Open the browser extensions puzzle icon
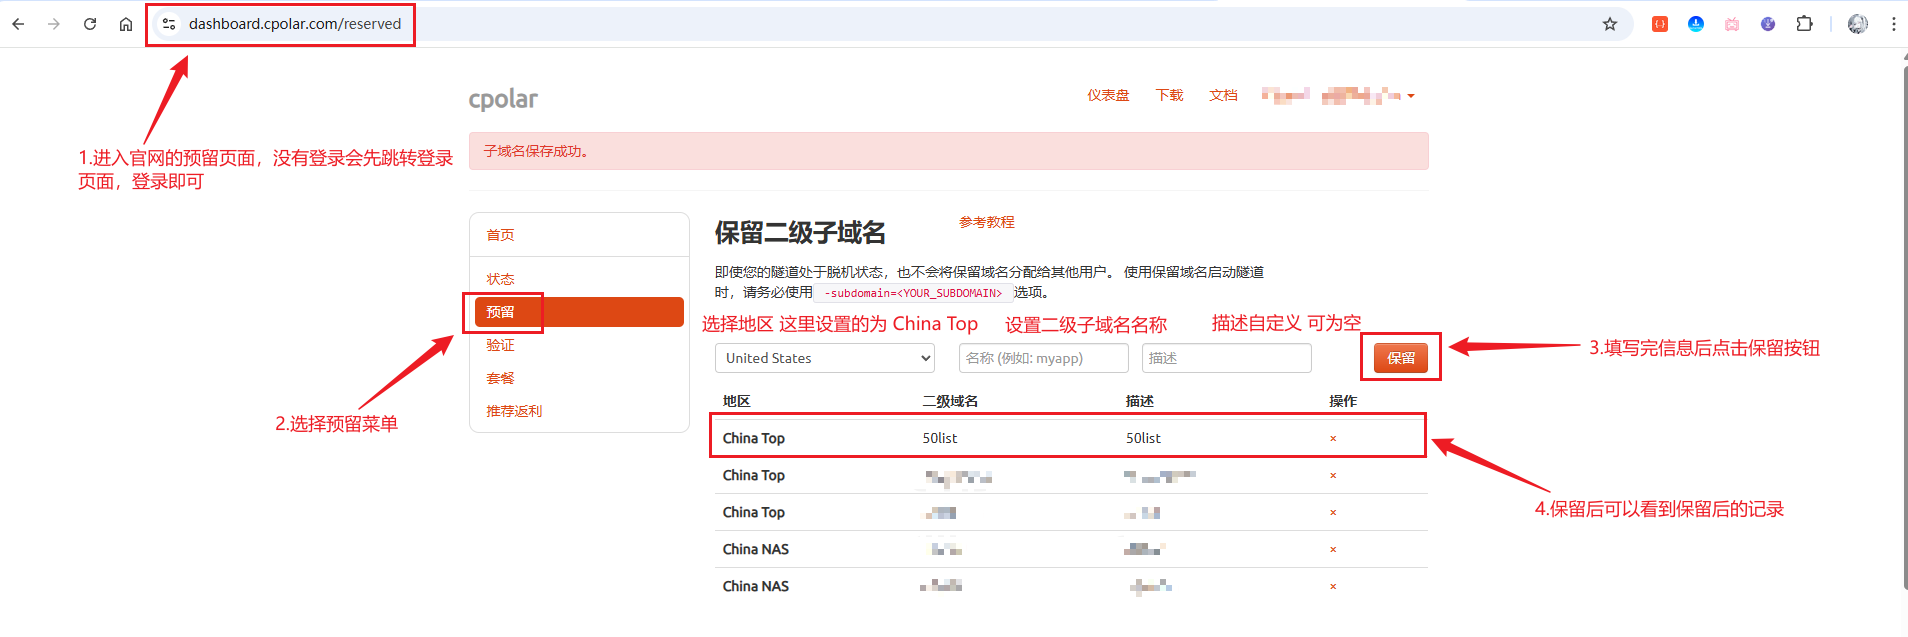The image size is (1908, 637). point(1804,24)
